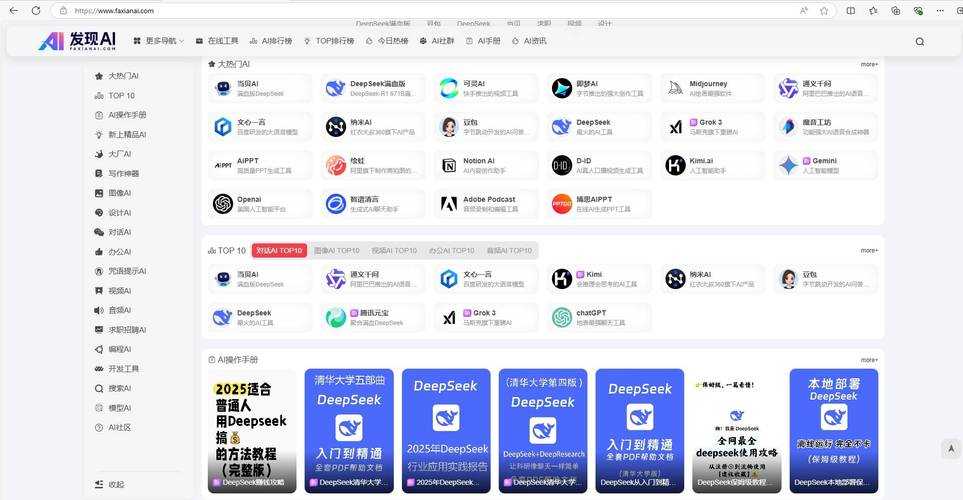Click the browser back arrow

(14, 10)
